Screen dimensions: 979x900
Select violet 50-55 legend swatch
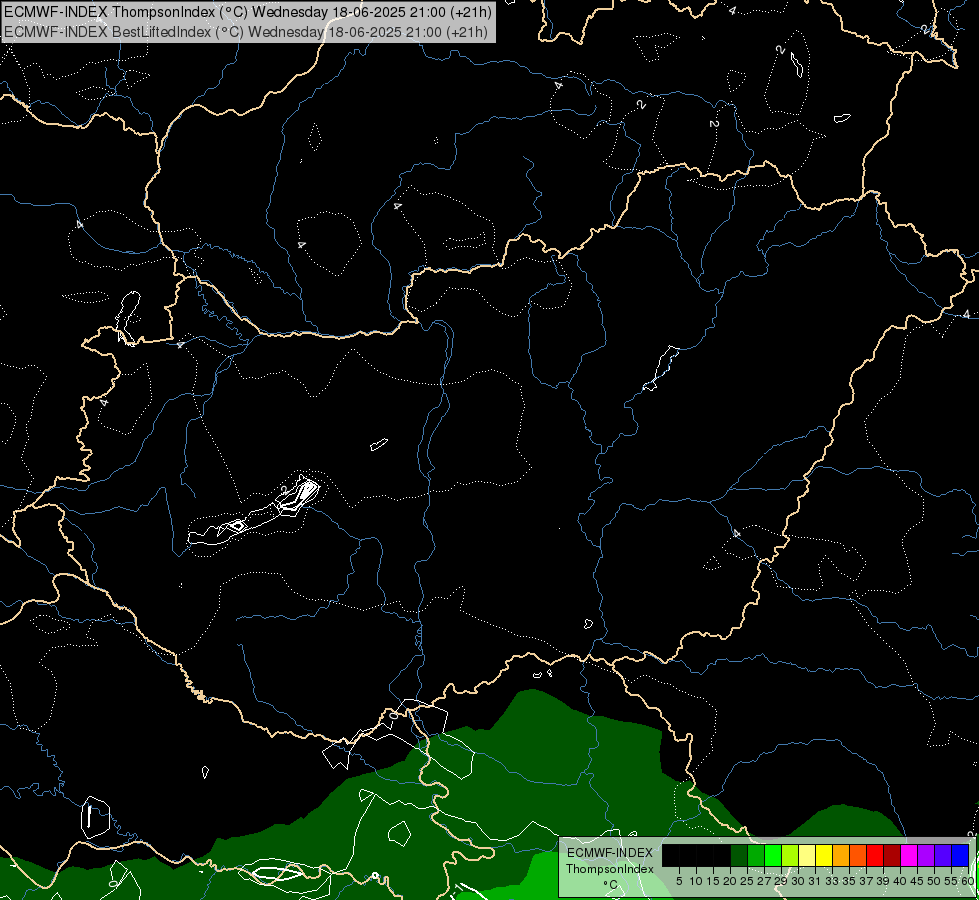click(943, 856)
